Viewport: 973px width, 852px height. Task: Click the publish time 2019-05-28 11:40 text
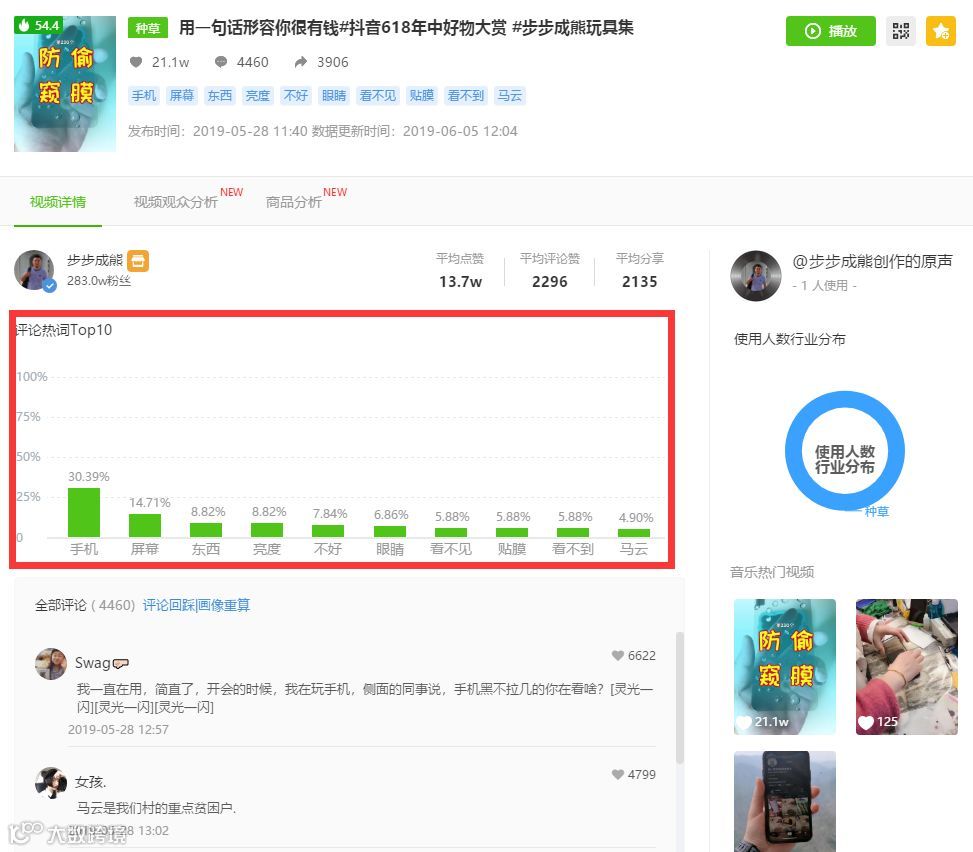250,132
